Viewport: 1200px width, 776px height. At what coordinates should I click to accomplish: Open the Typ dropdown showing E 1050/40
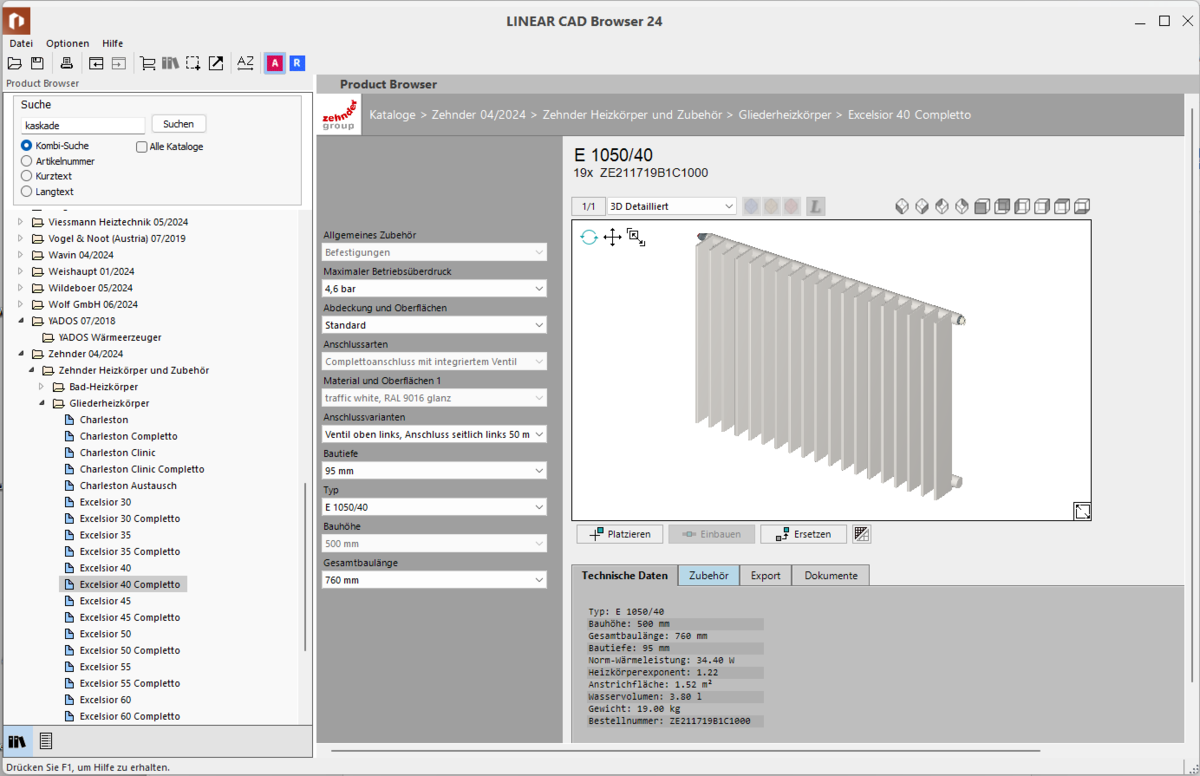pyautogui.click(x=433, y=506)
